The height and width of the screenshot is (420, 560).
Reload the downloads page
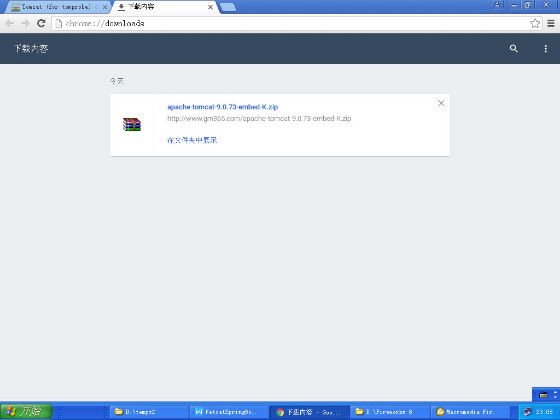pyautogui.click(x=41, y=24)
